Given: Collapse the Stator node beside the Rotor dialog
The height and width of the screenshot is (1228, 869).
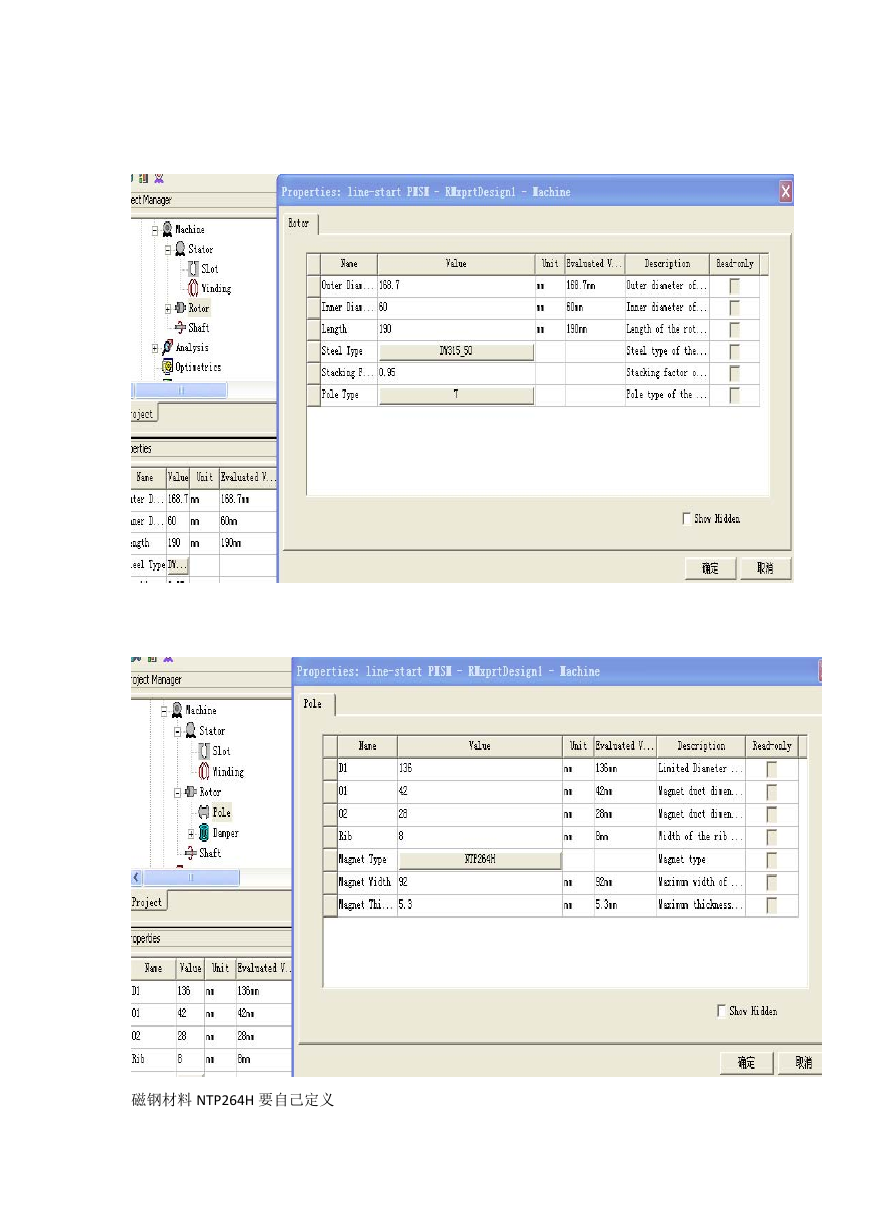Looking at the screenshot, I should click(x=168, y=249).
